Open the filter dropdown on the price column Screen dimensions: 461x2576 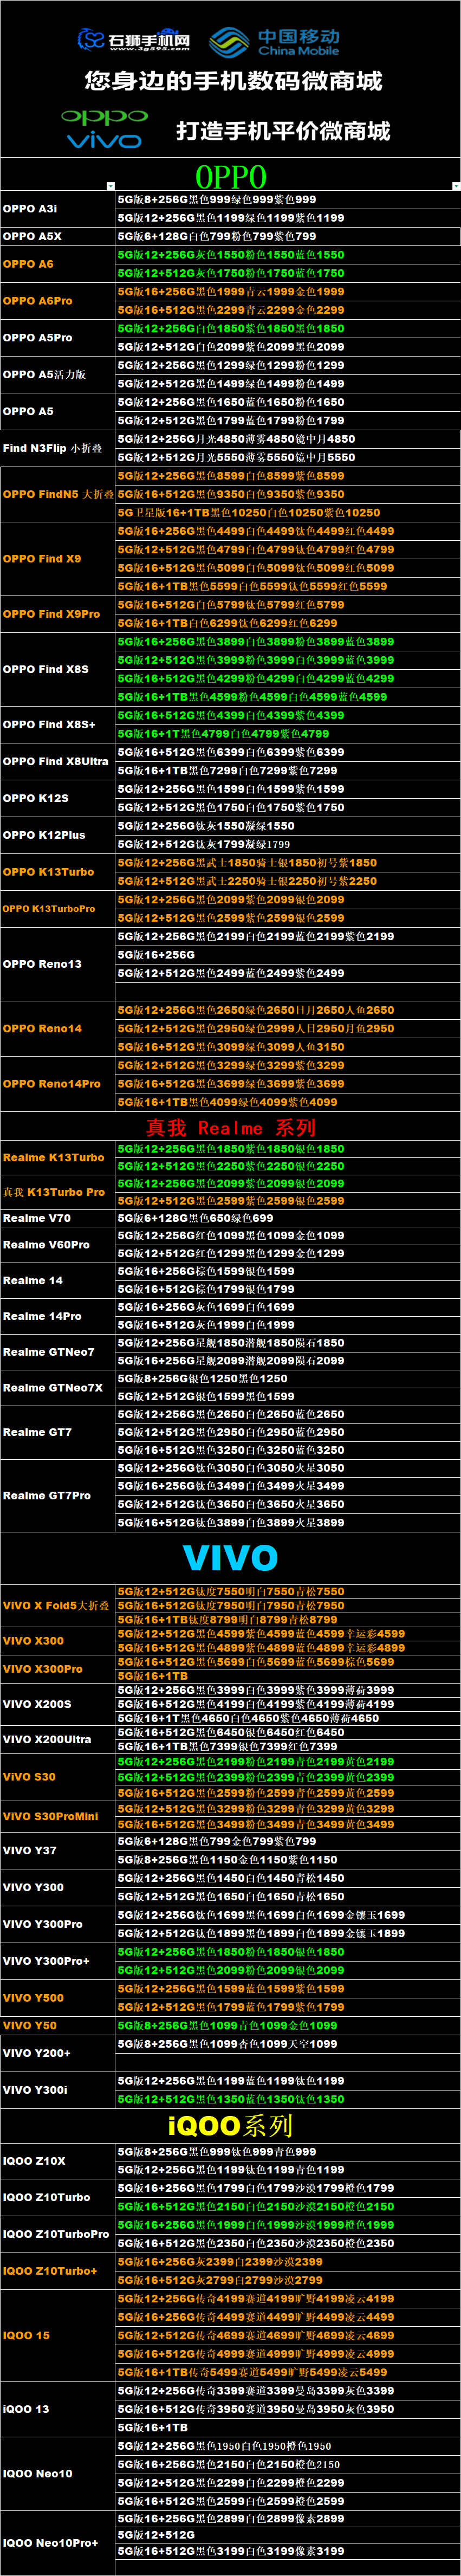coord(455,186)
